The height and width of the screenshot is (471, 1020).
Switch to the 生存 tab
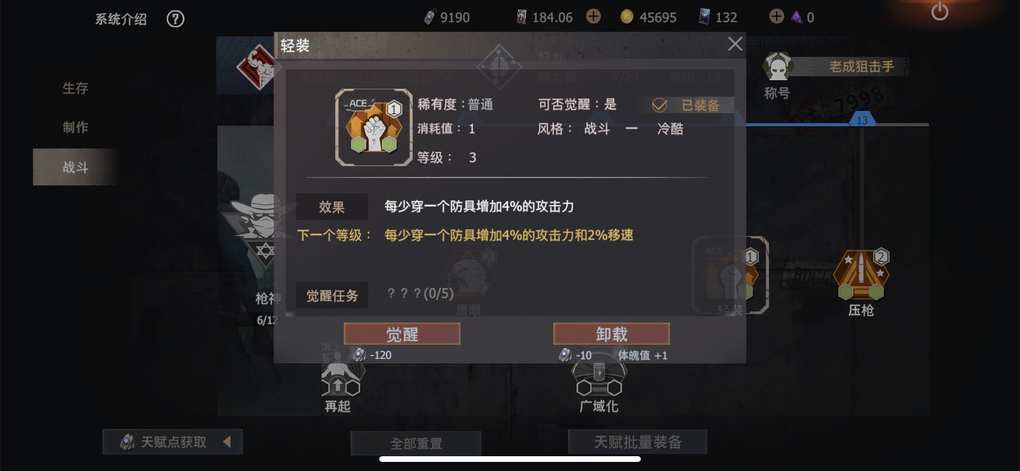pyautogui.click(x=75, y=88)
